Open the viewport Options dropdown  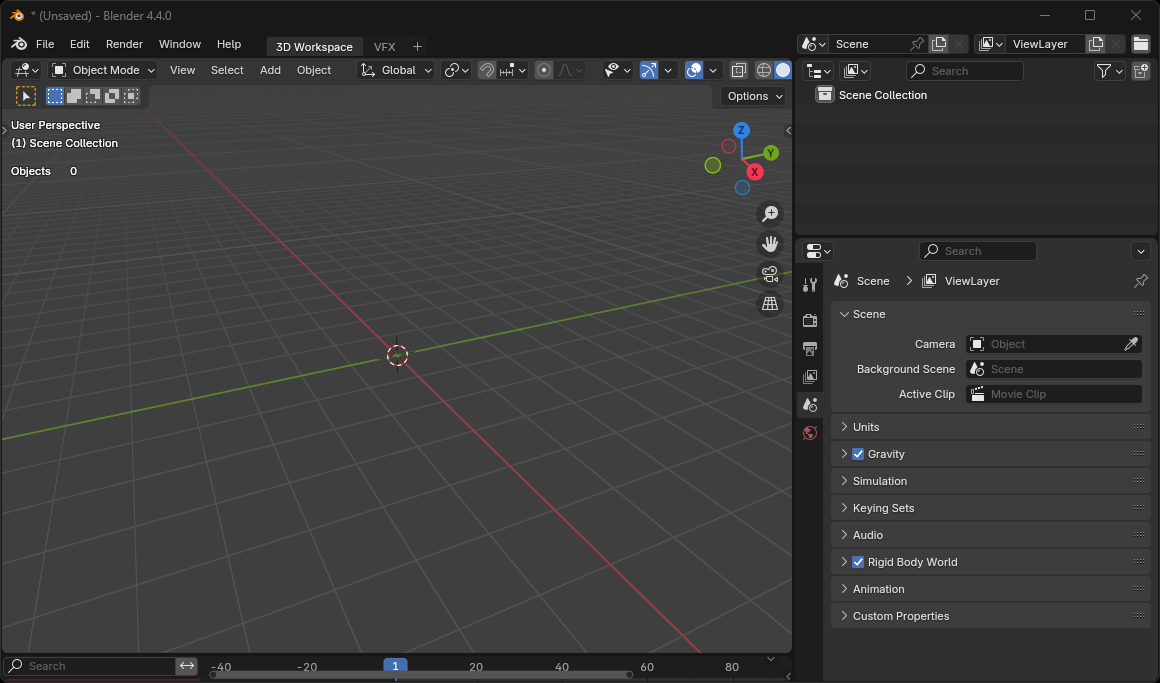pos(754,96)
